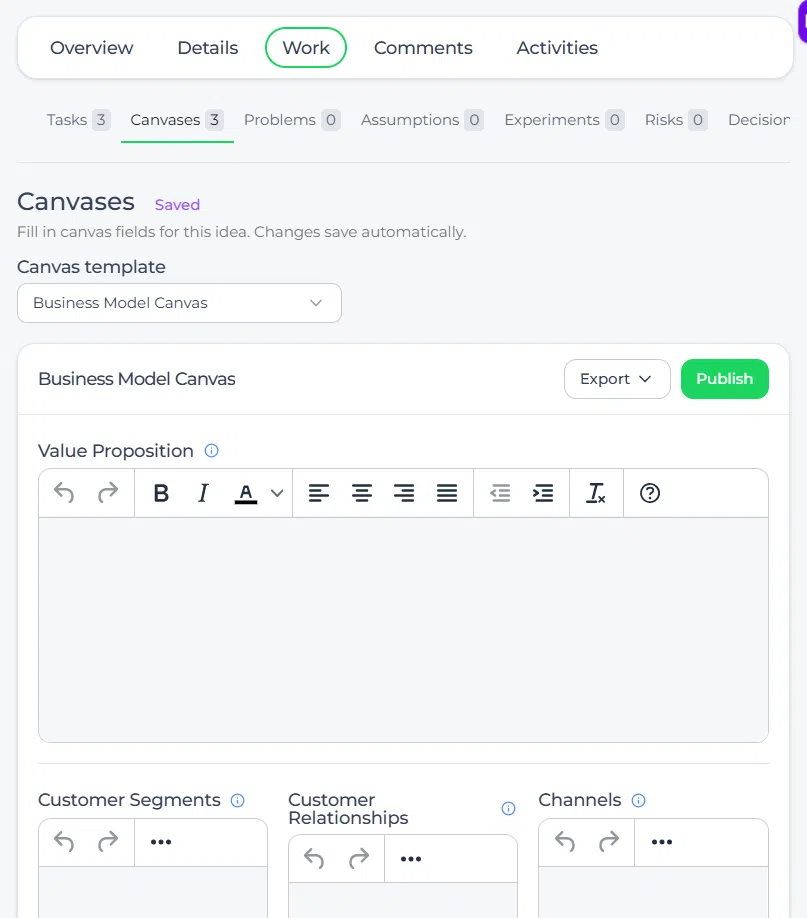View the Problems sub-tab
Screen dimensions: 807x918
[x=292, y=120]
